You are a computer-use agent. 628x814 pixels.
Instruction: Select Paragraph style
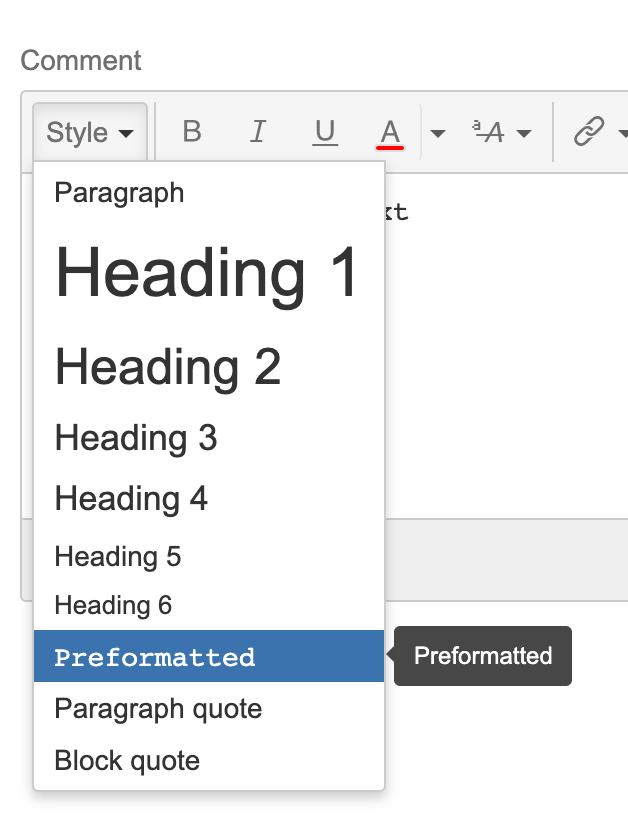click(x=209, y=193)
